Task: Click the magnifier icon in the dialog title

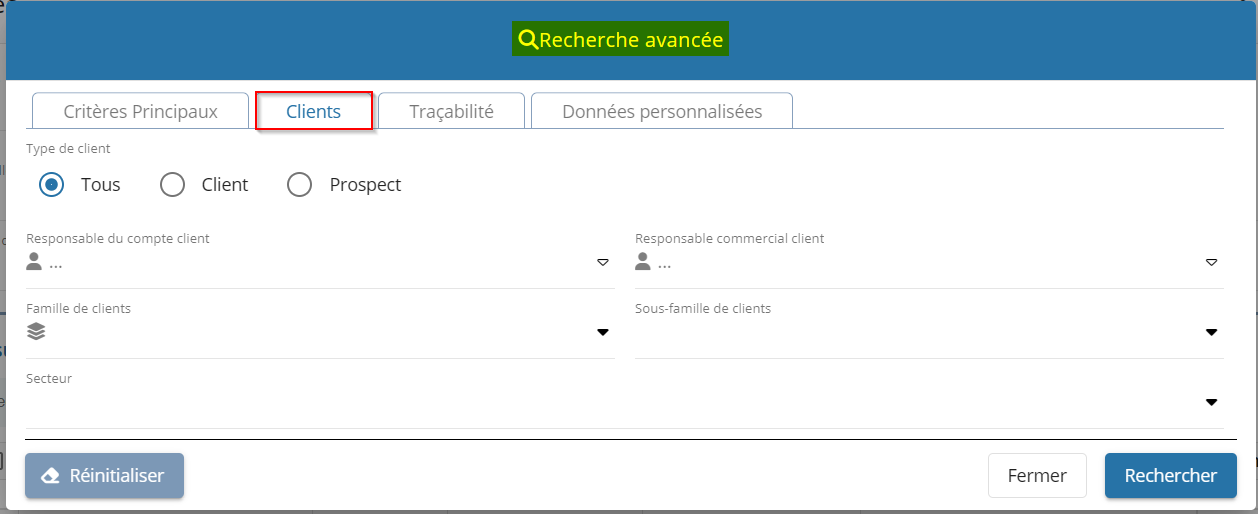Action: 528,40
